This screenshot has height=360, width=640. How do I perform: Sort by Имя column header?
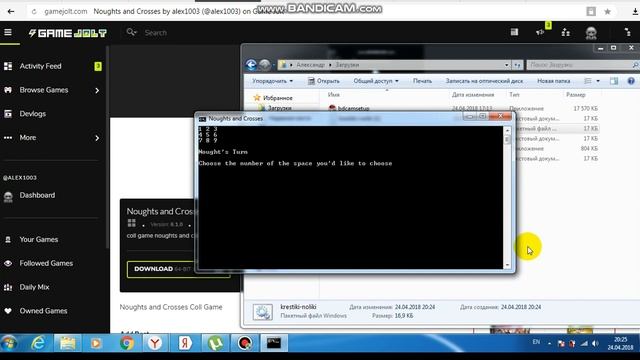click(x=333, y=95)
